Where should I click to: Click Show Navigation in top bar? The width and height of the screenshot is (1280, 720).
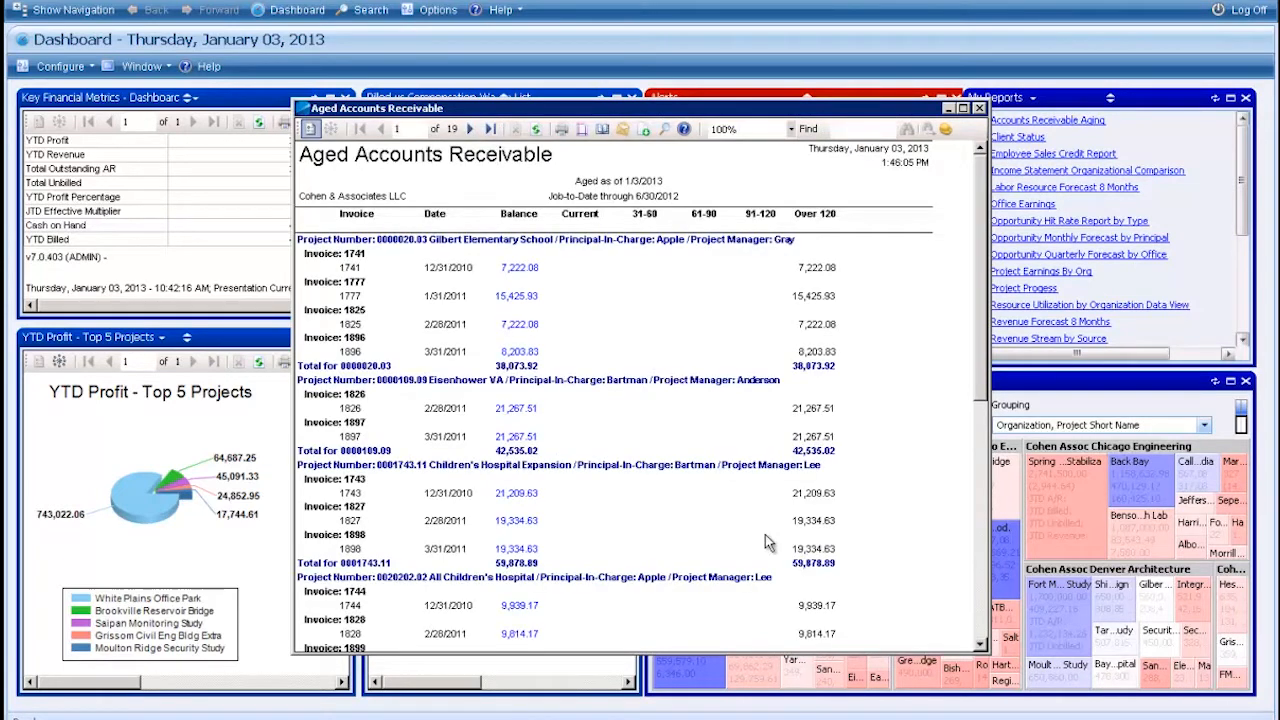[63, 10]
